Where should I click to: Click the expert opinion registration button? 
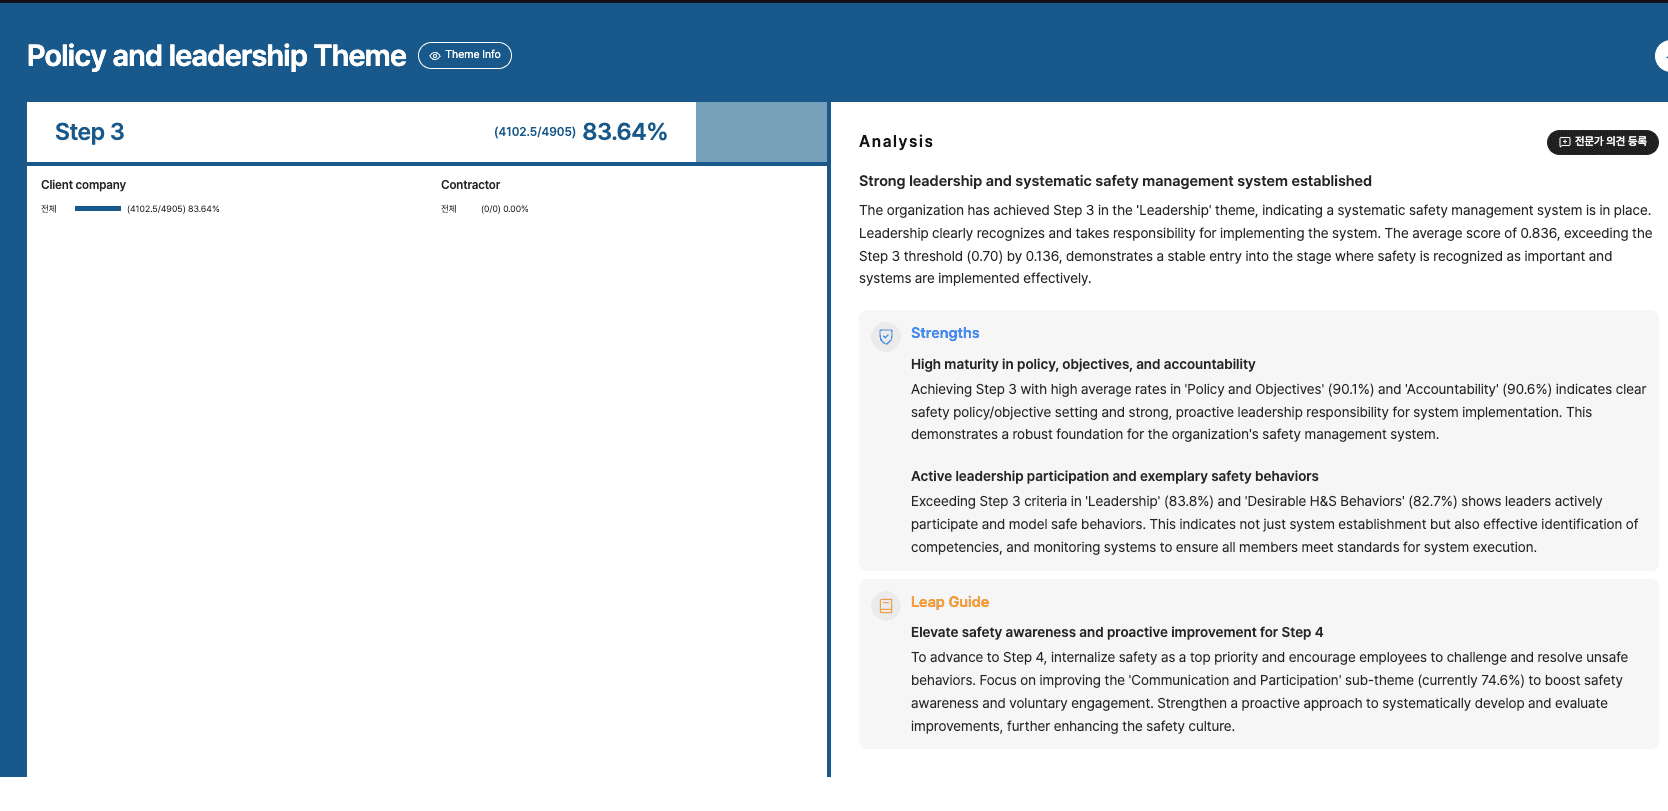click(1602, 142)
